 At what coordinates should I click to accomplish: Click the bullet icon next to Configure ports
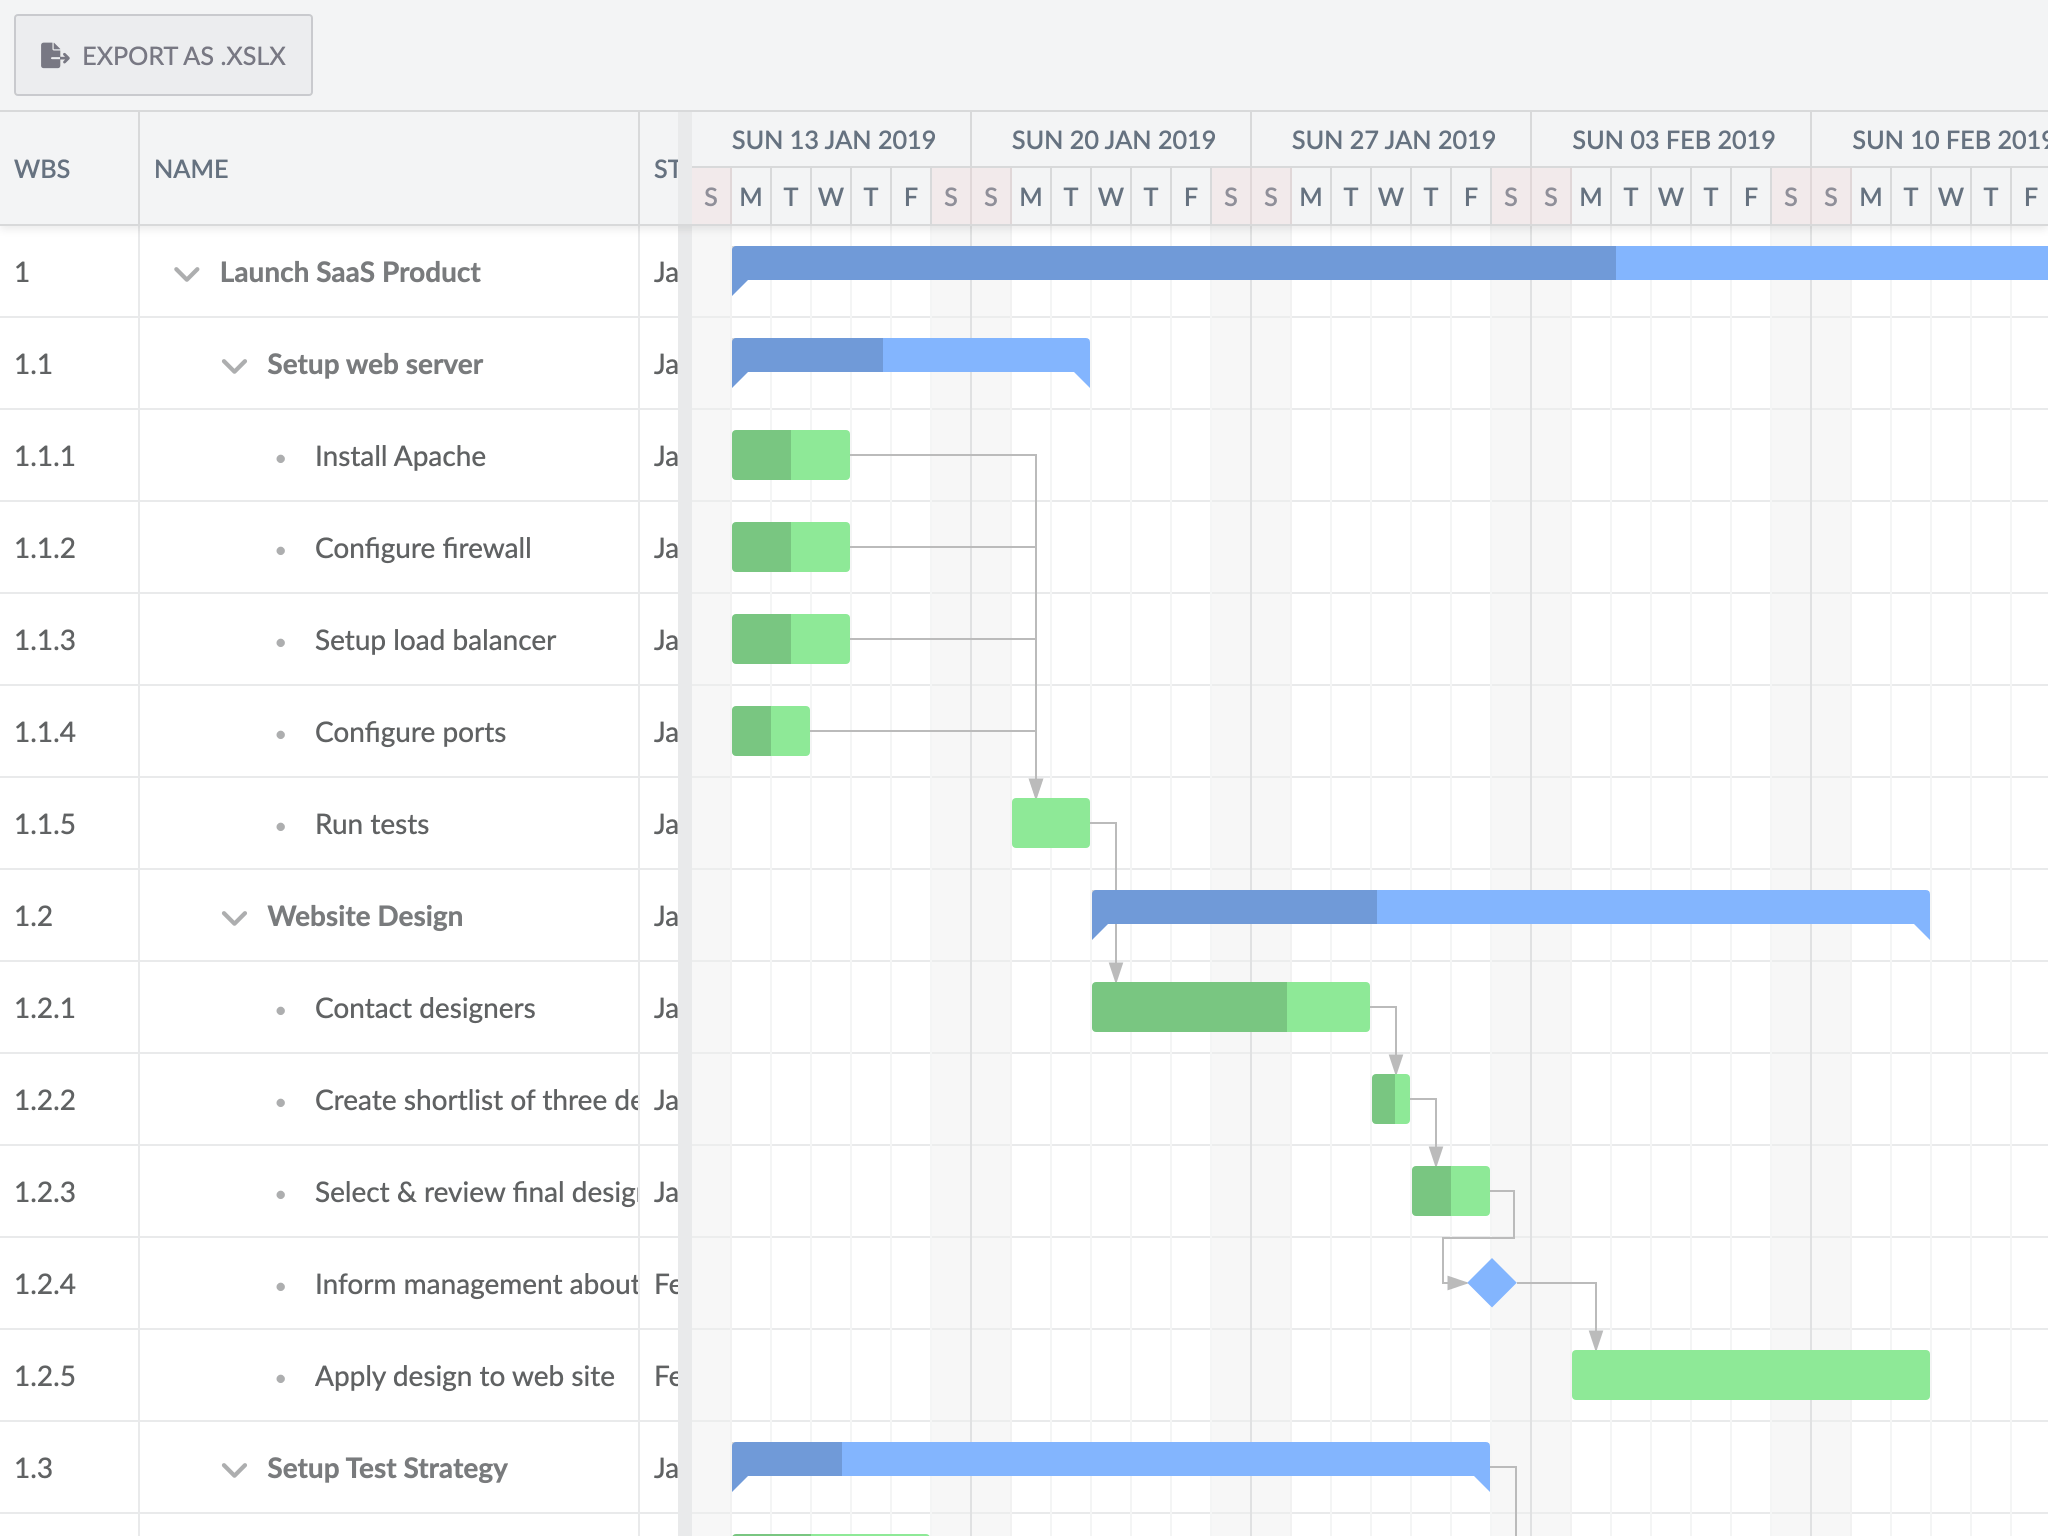point(280,732)
